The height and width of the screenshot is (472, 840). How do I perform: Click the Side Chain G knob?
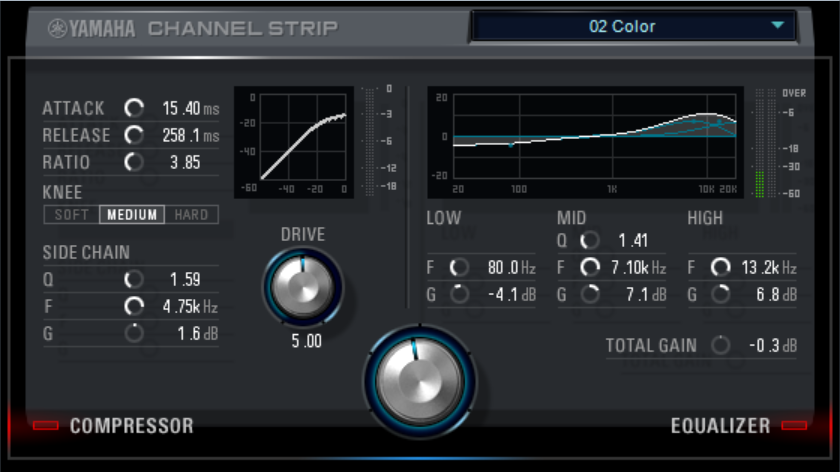(134, 333)
